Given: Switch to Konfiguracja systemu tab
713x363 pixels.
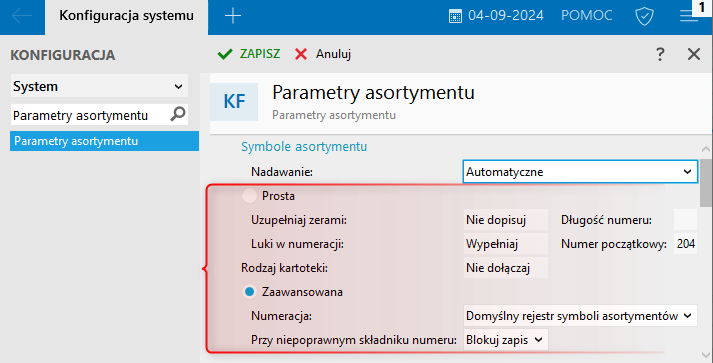Looking at the screenshot, I should click(126, 16).
